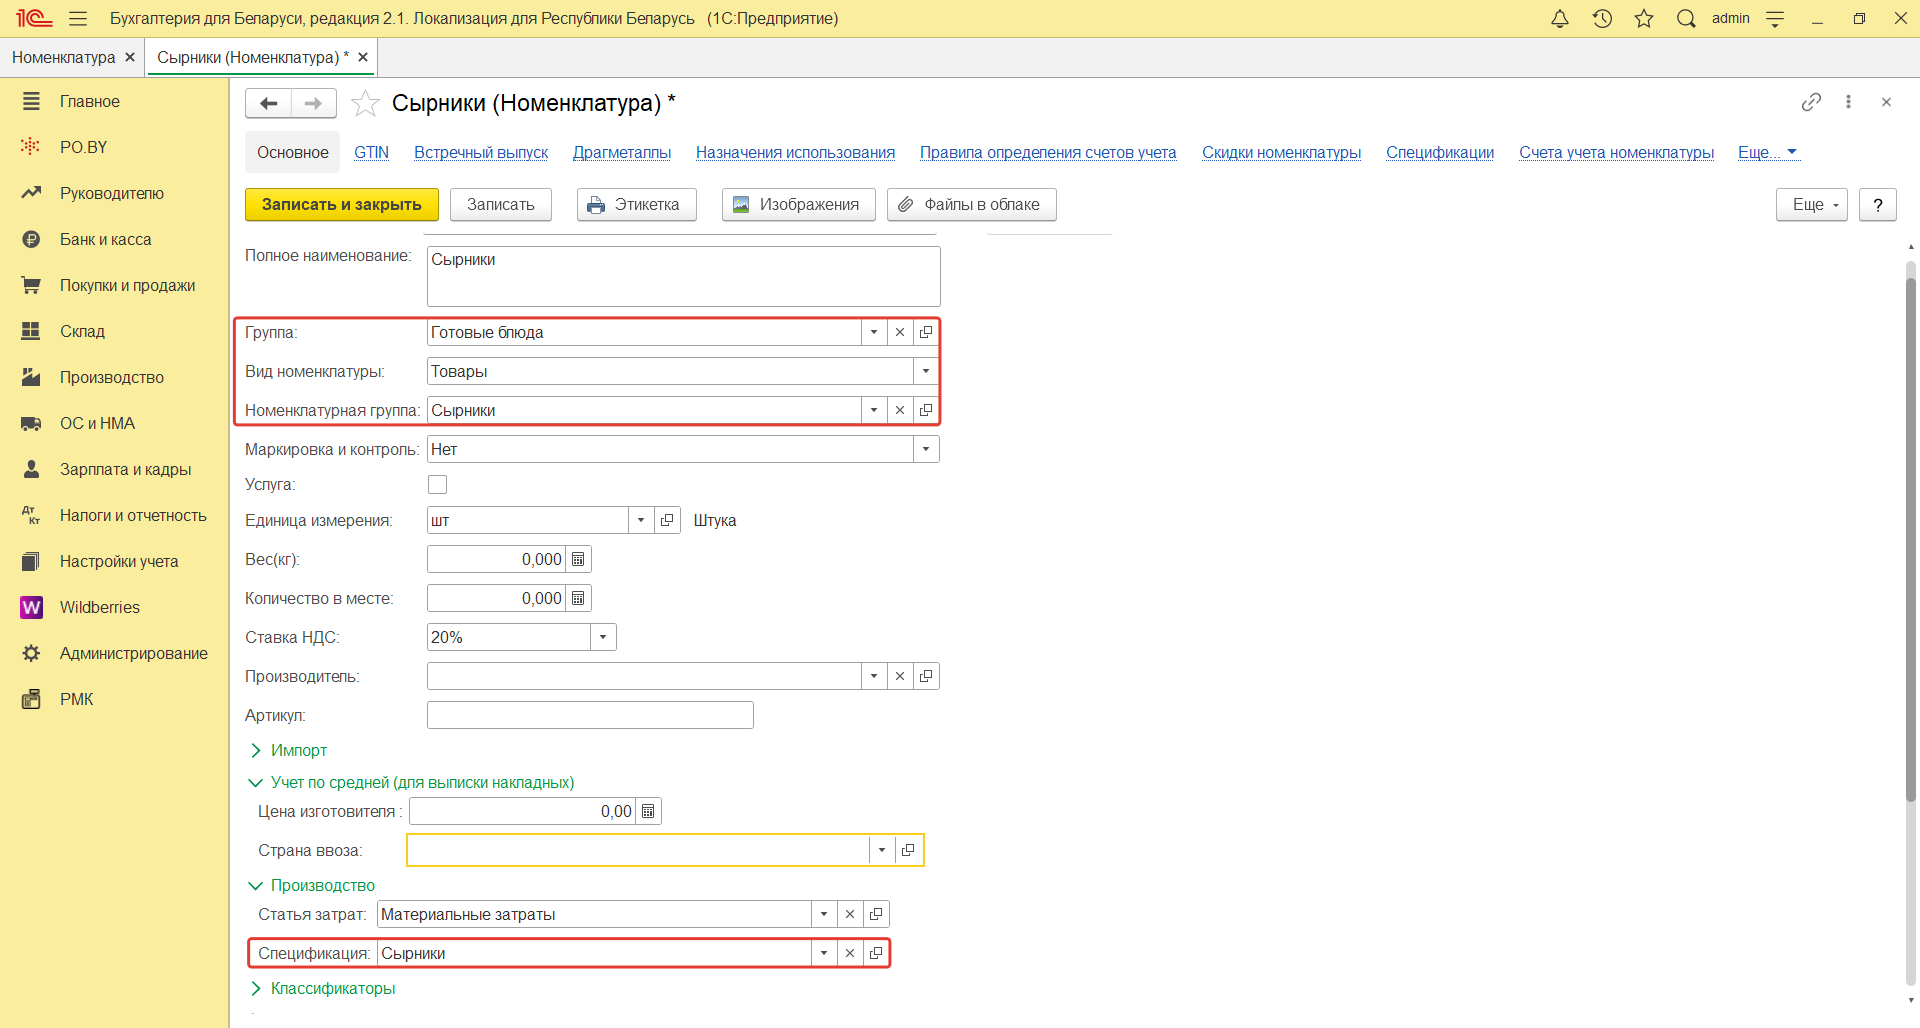Viewport: 1920px width, 1028px height.
Task: Click the notifications bell icon
Action: (1559, 19)
